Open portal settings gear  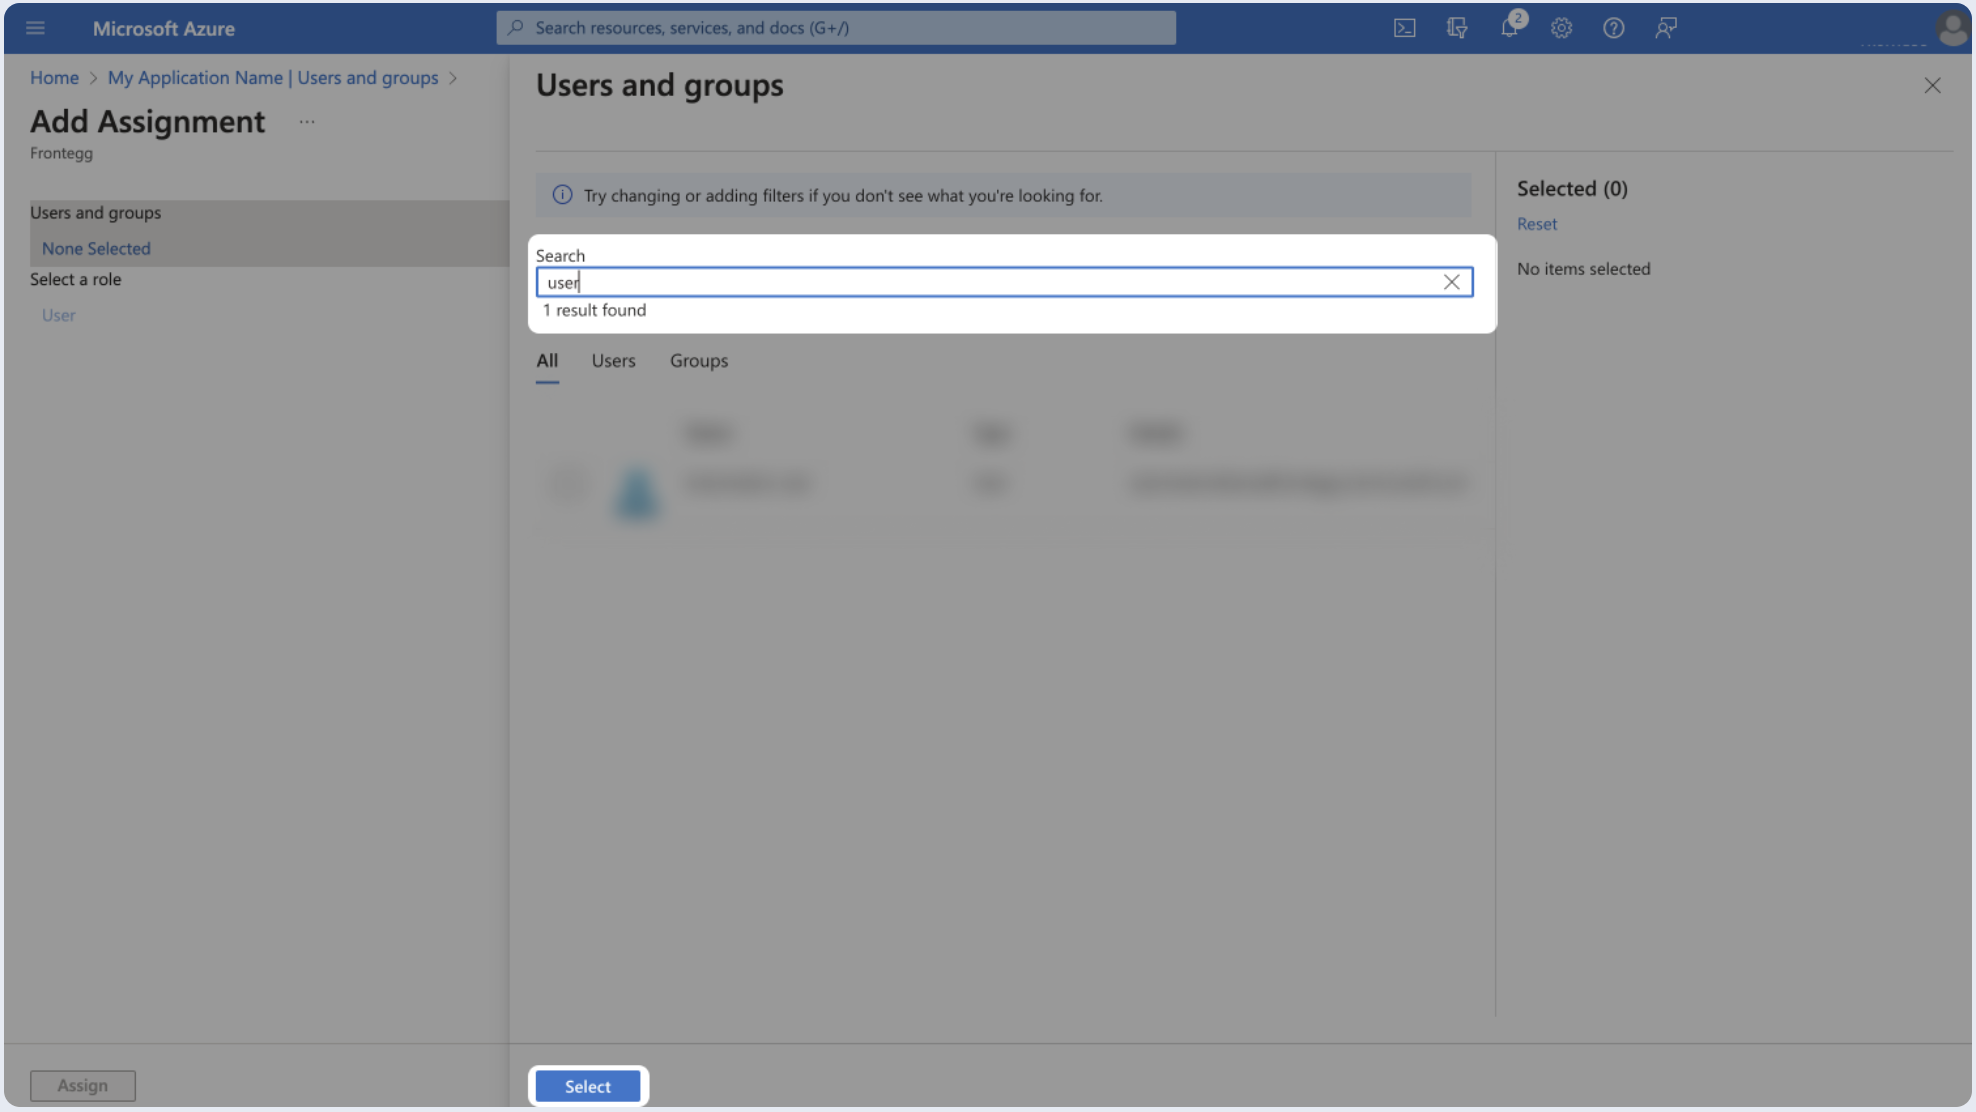pyautogui.click(x=1561, y=28)
